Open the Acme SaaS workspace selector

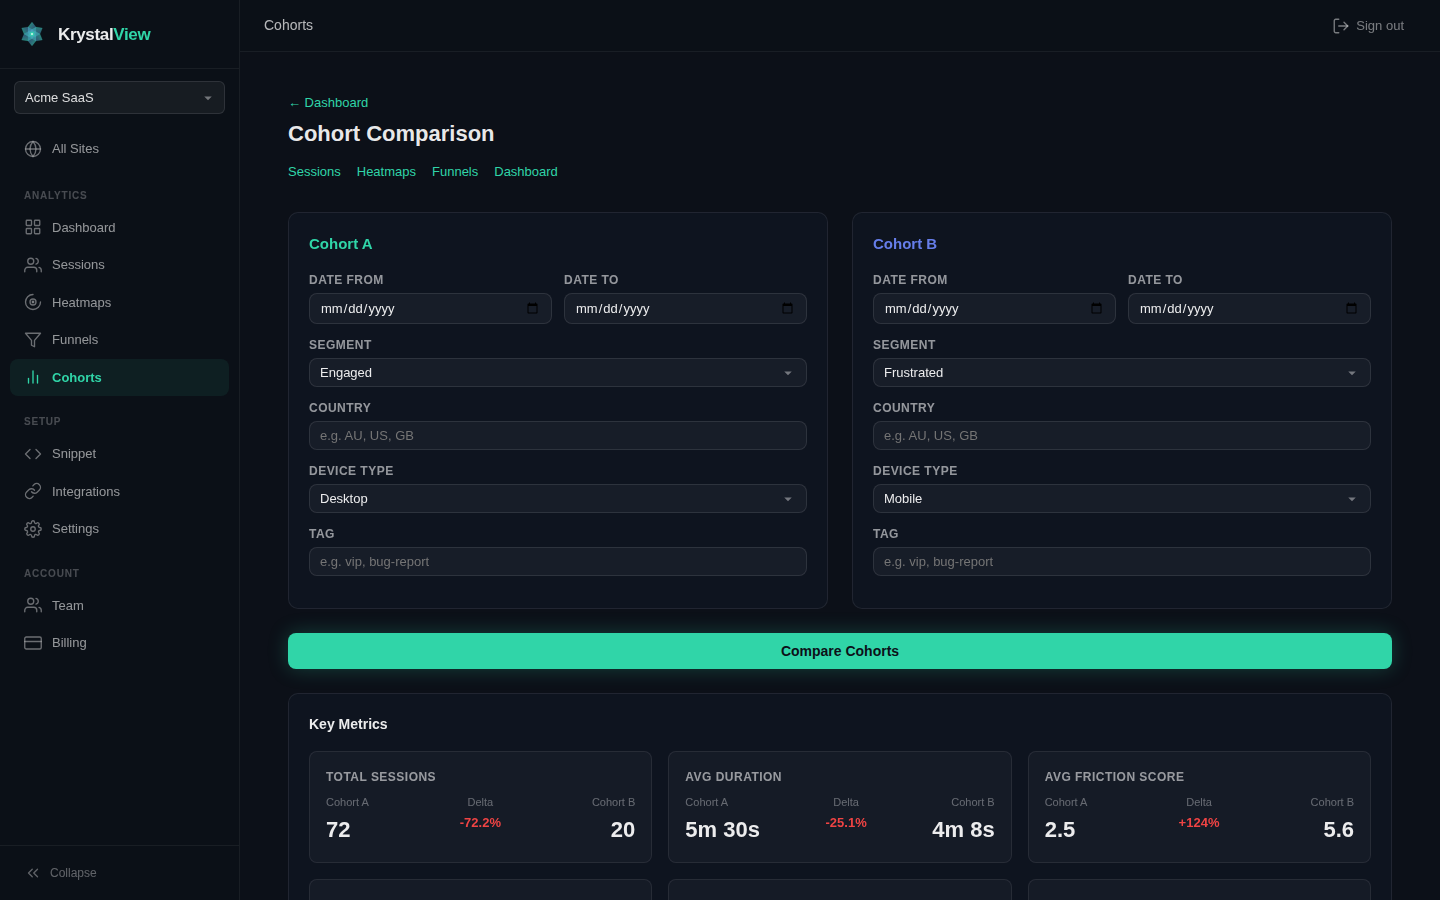click(119, 97)
